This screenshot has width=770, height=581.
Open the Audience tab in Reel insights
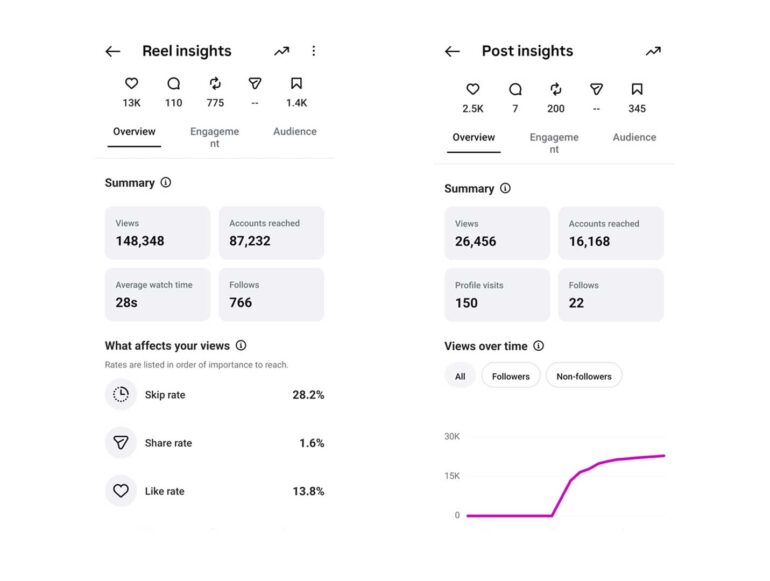click(x=295, y=131)
